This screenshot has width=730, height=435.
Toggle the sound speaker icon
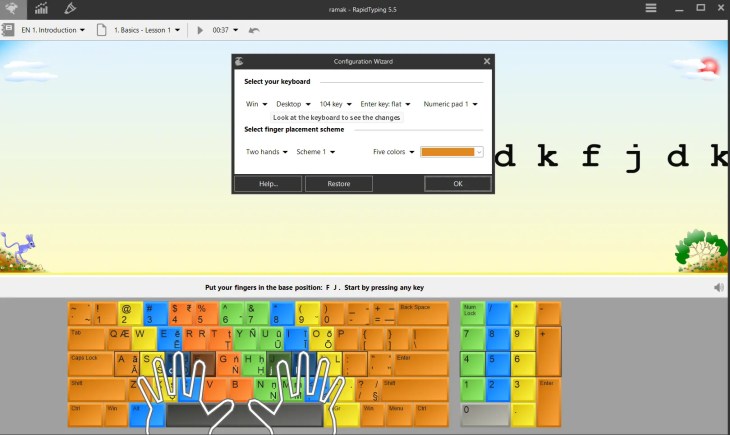[719, 287]
